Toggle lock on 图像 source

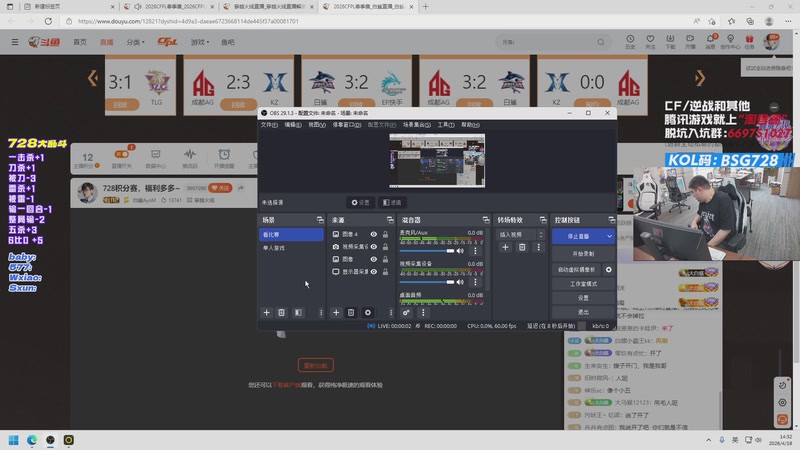point(385,259)
